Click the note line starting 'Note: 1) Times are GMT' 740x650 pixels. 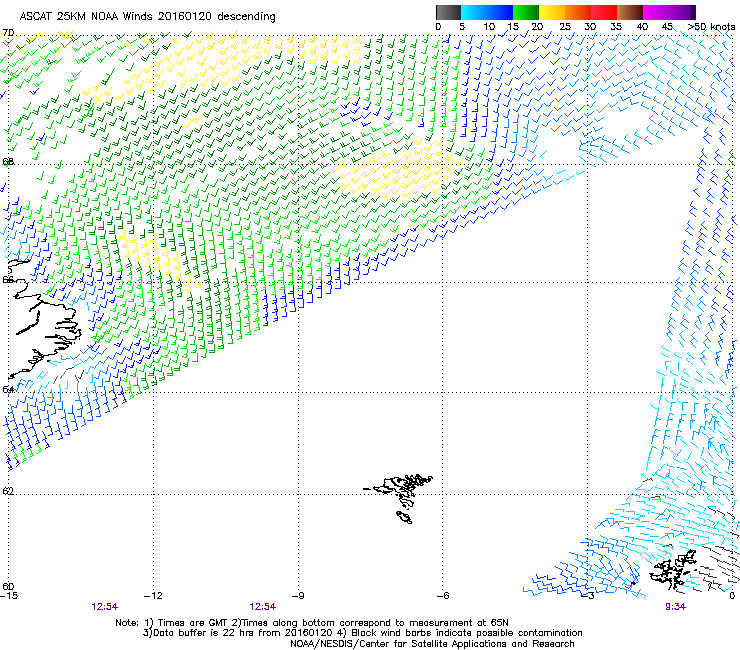coord(312,623)
